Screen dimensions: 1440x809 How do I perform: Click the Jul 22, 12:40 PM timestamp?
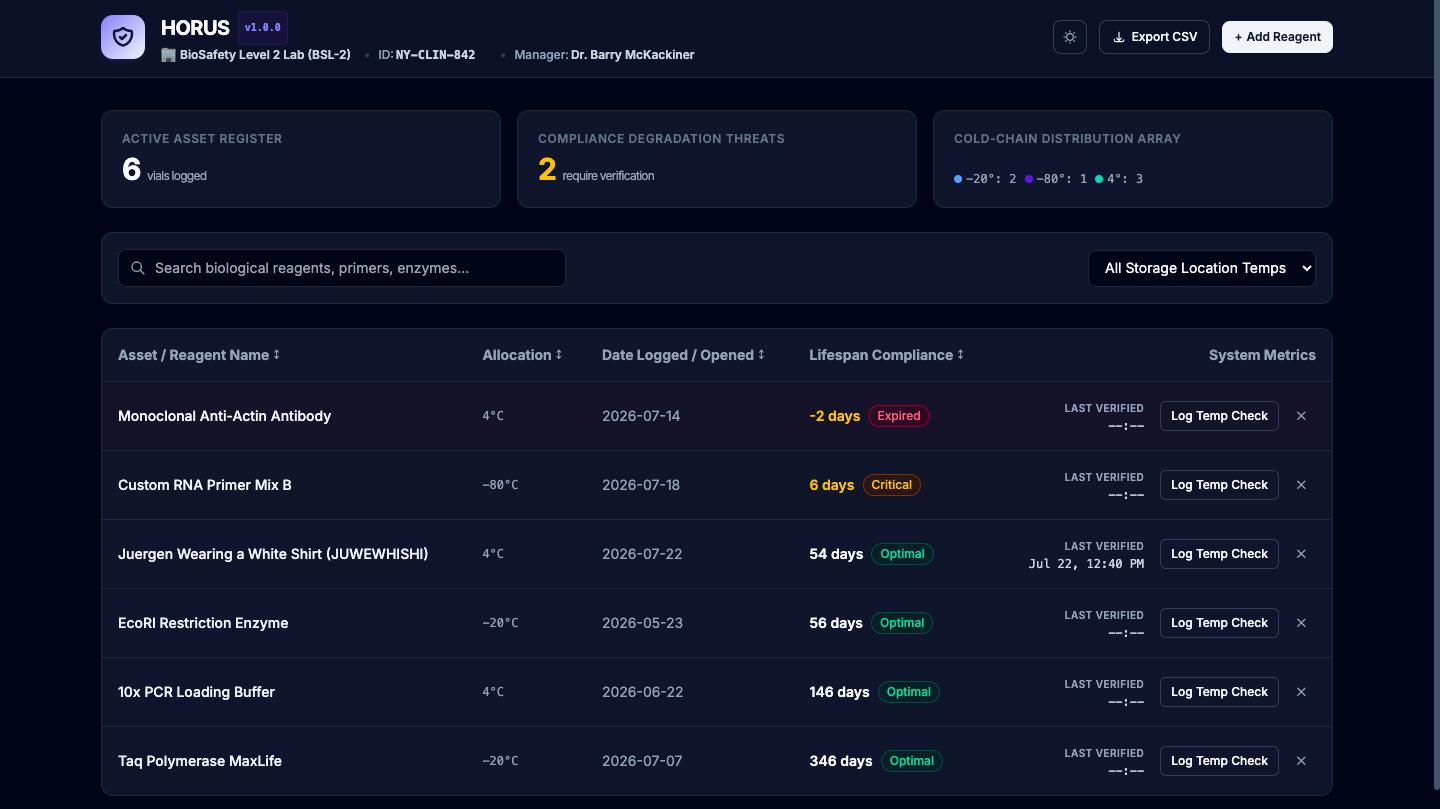1086,564
